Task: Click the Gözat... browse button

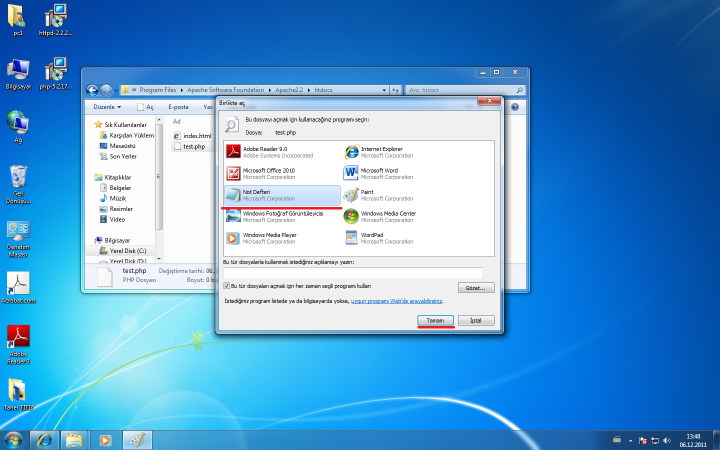Action: [476, 287]
